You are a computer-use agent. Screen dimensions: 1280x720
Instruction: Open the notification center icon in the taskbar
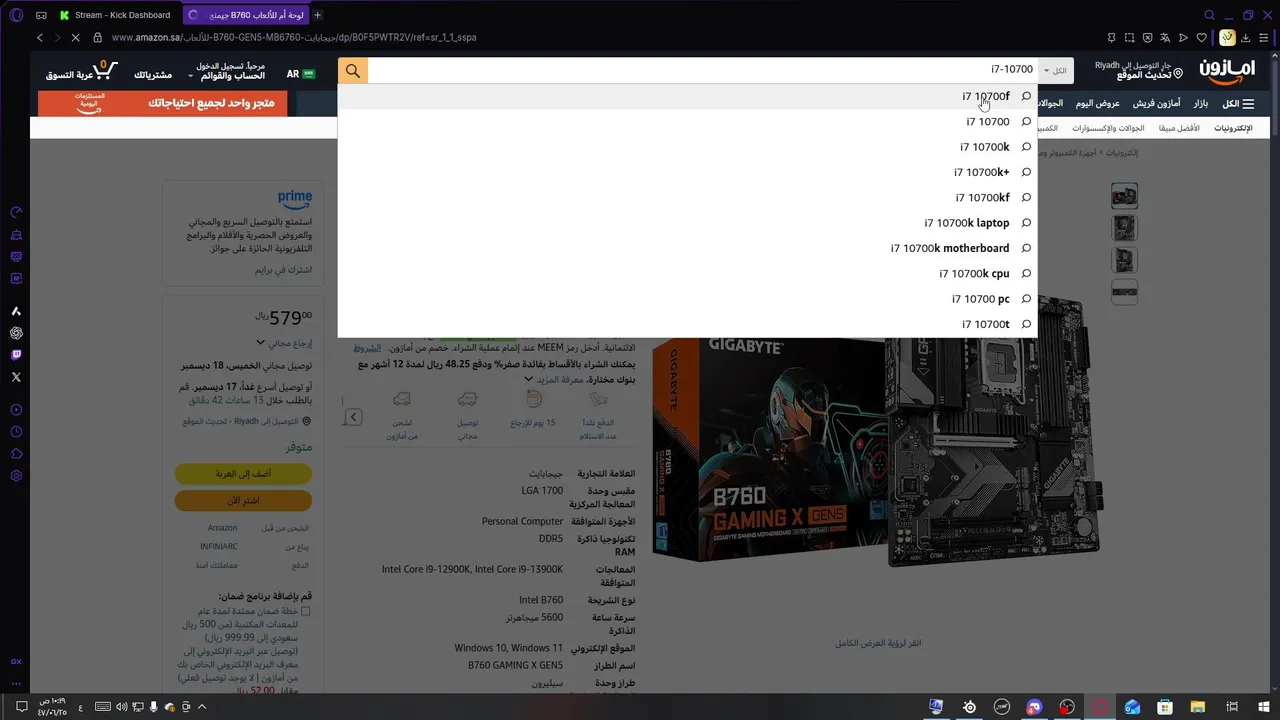(22, 707)
